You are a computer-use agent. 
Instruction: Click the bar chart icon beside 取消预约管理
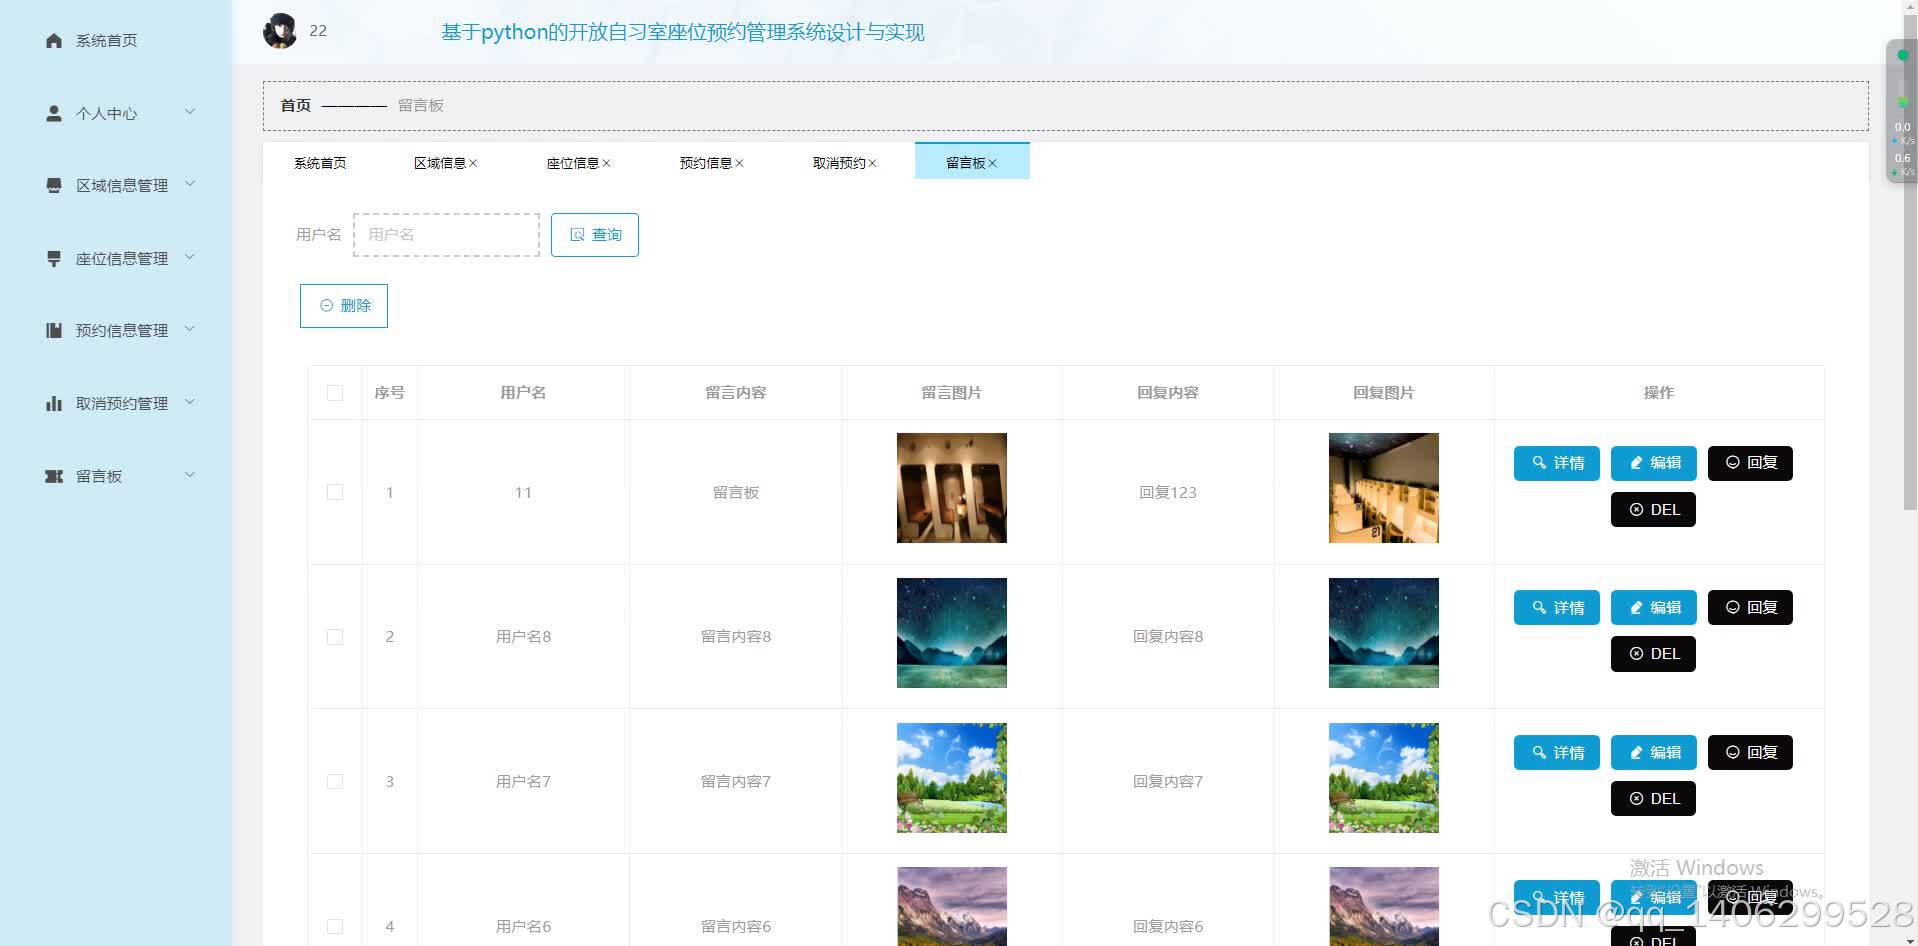pyautogui.click(x=54, y=403)
